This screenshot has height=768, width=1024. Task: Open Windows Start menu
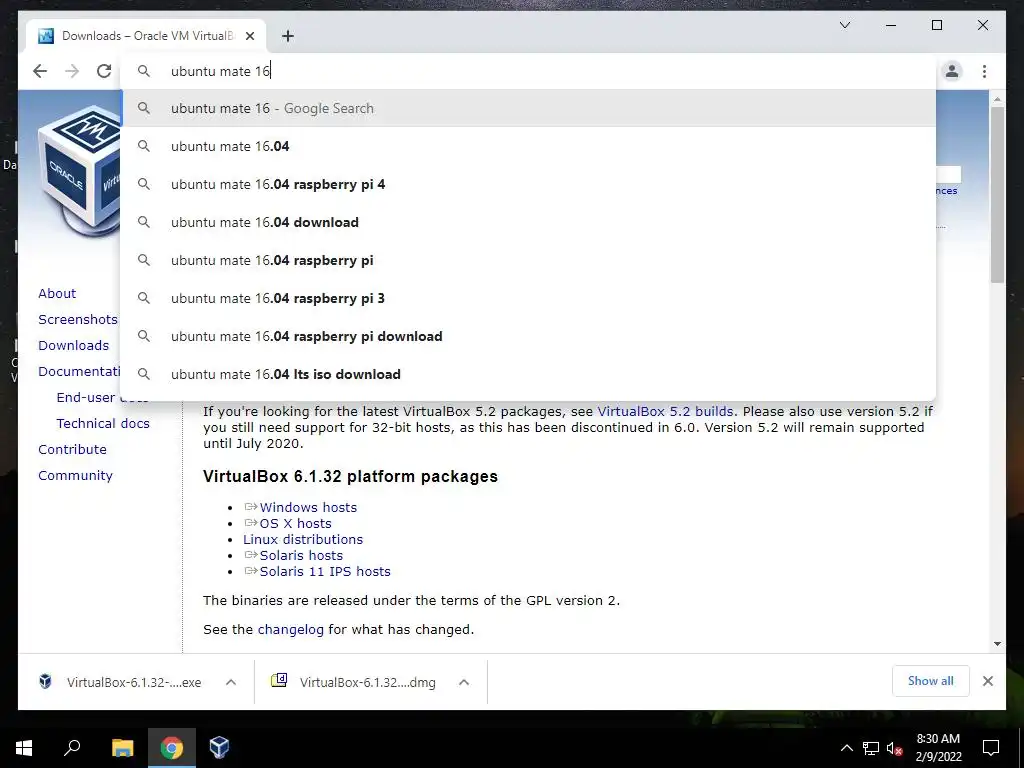click(x=24, y=748)
